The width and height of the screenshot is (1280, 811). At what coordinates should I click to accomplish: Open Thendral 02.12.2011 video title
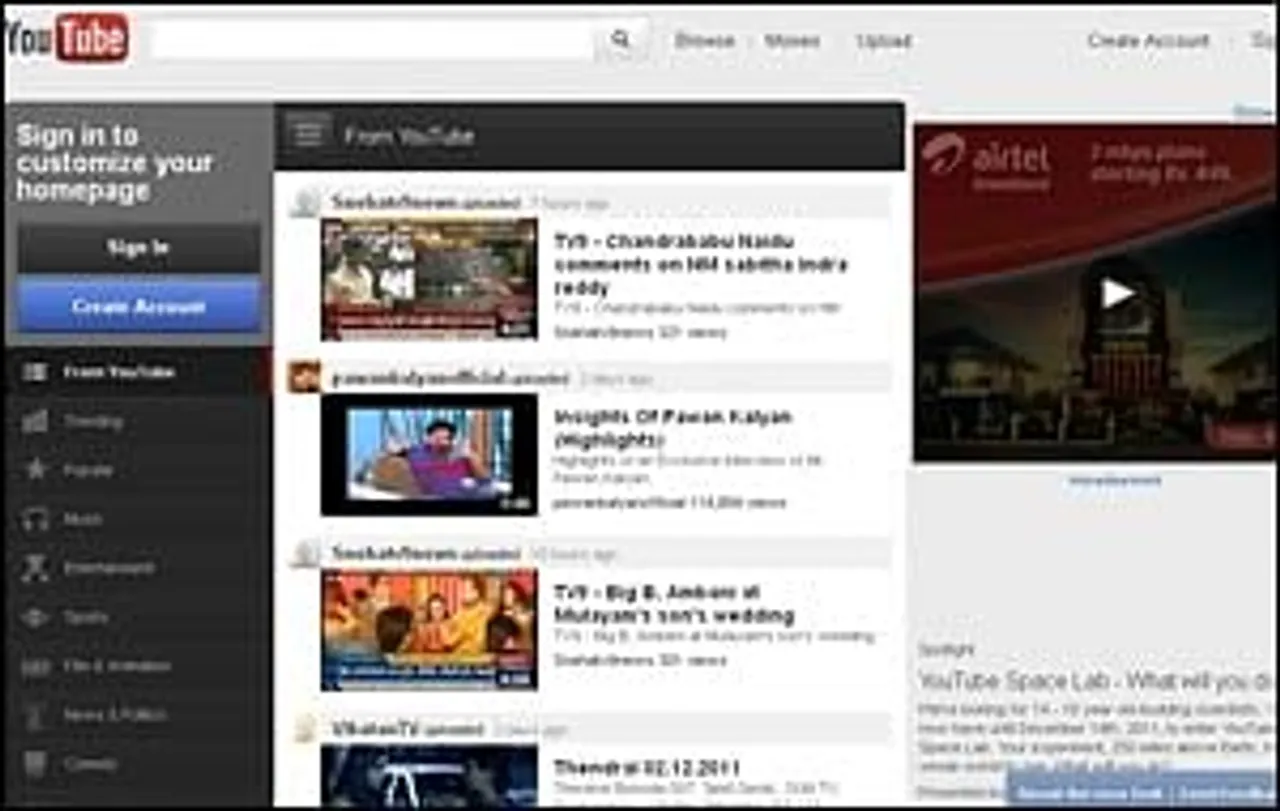tap(647, 768)
